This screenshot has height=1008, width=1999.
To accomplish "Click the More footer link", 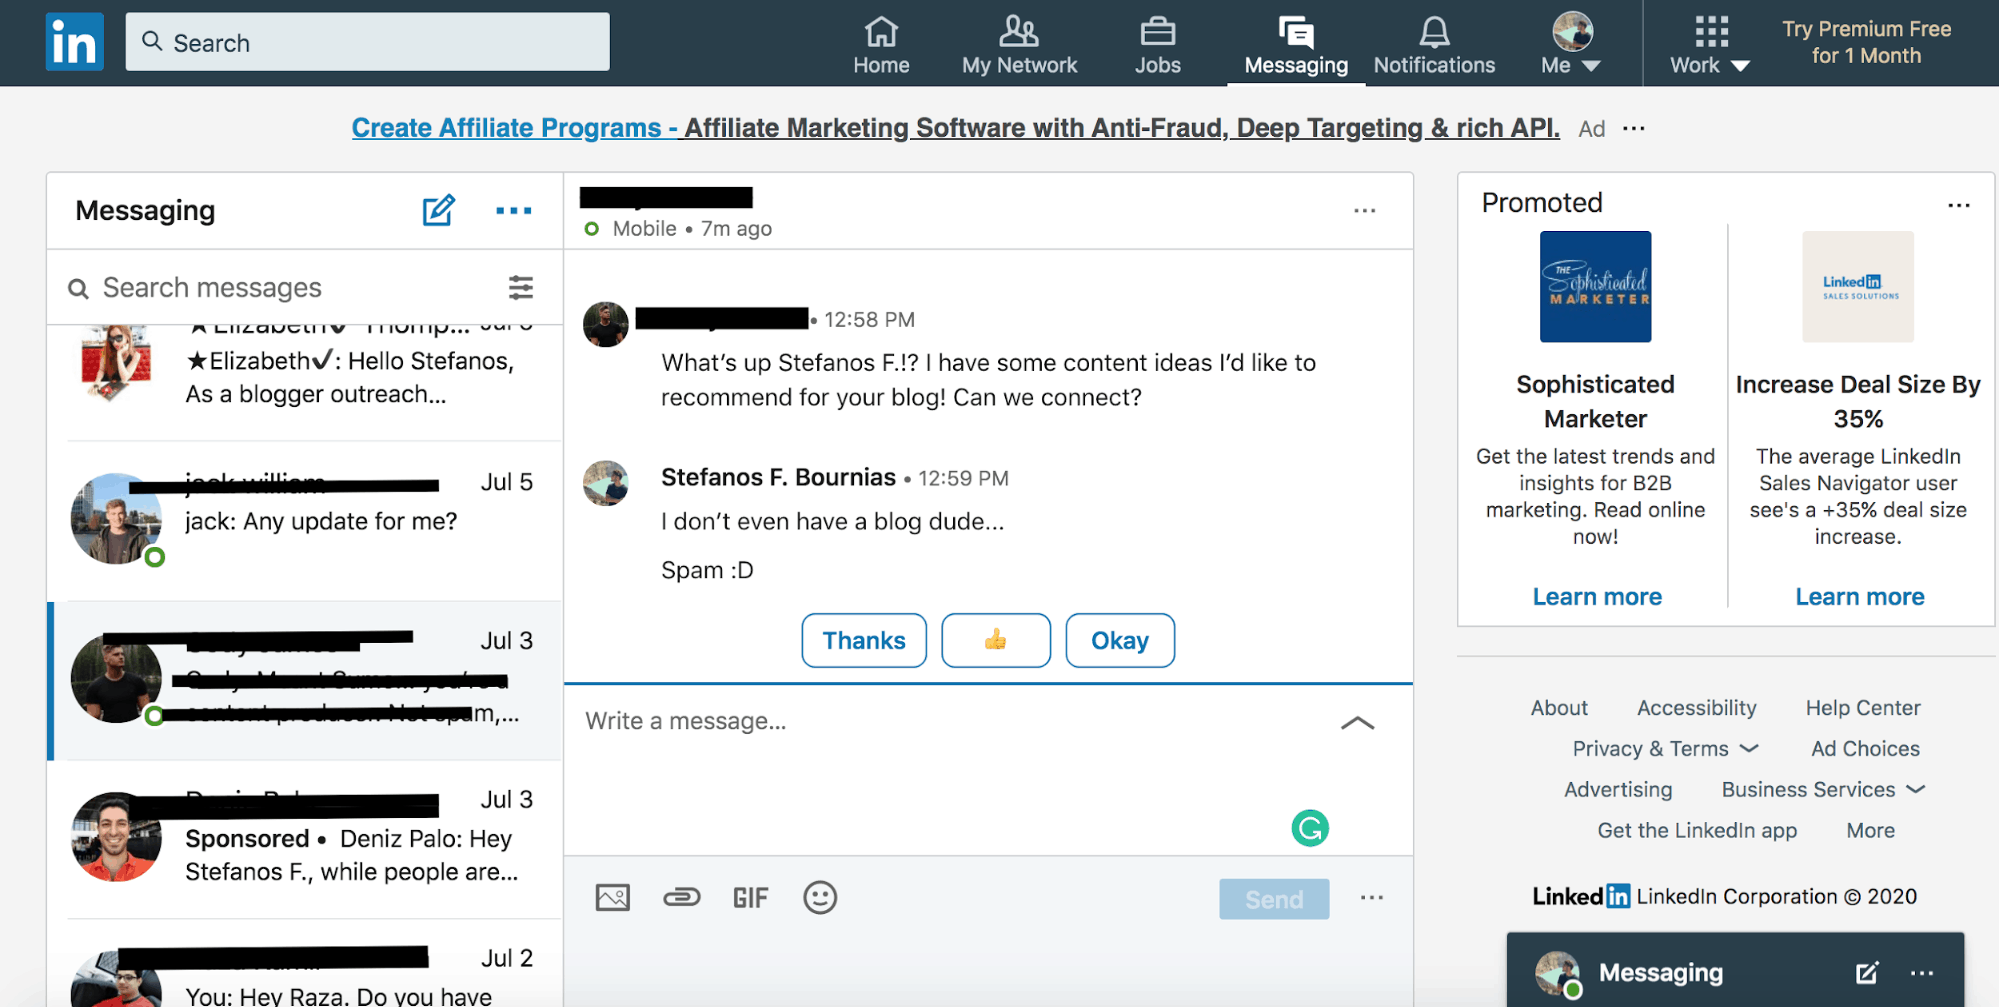I will [1870, 831].
